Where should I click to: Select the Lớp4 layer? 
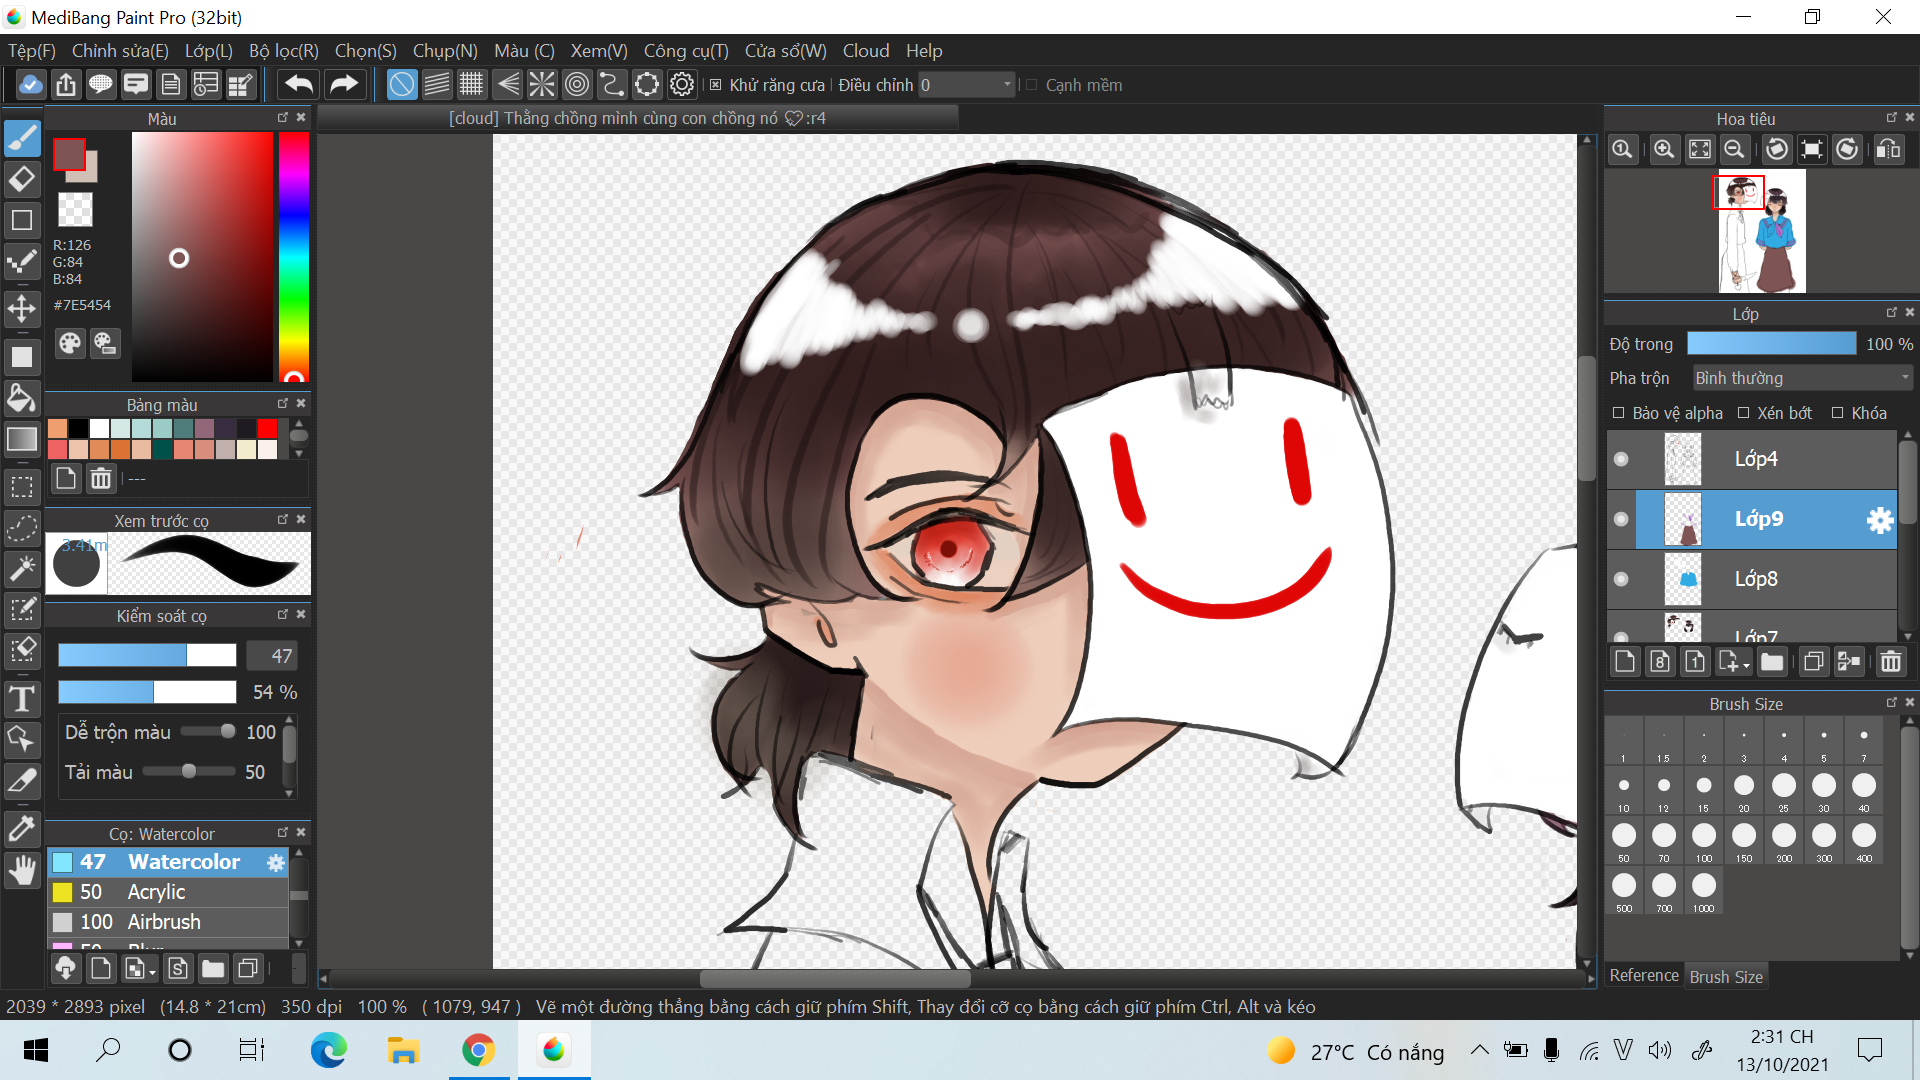1756,459
